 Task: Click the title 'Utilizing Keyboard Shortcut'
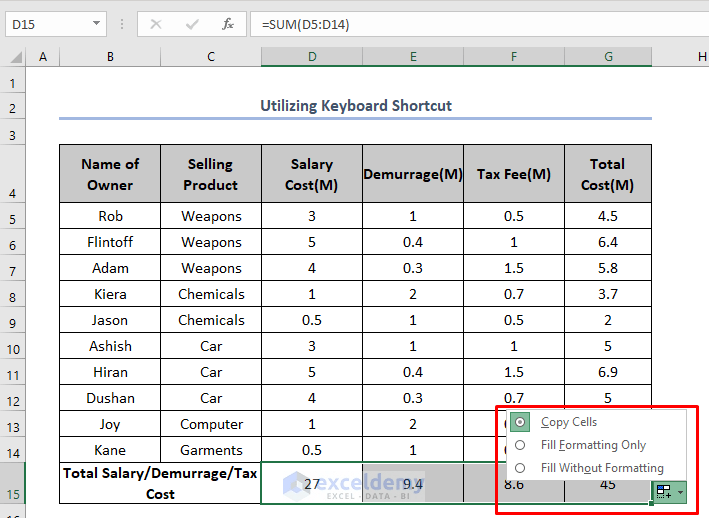356,105
